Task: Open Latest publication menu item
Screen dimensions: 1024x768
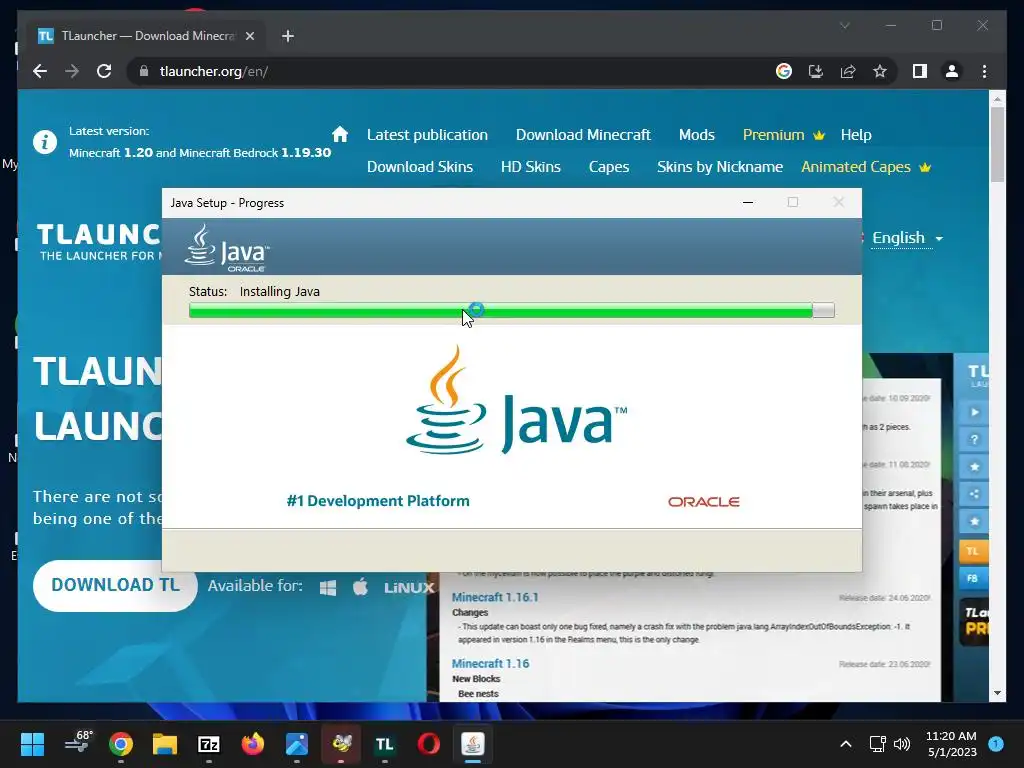Action: (427, 135)
